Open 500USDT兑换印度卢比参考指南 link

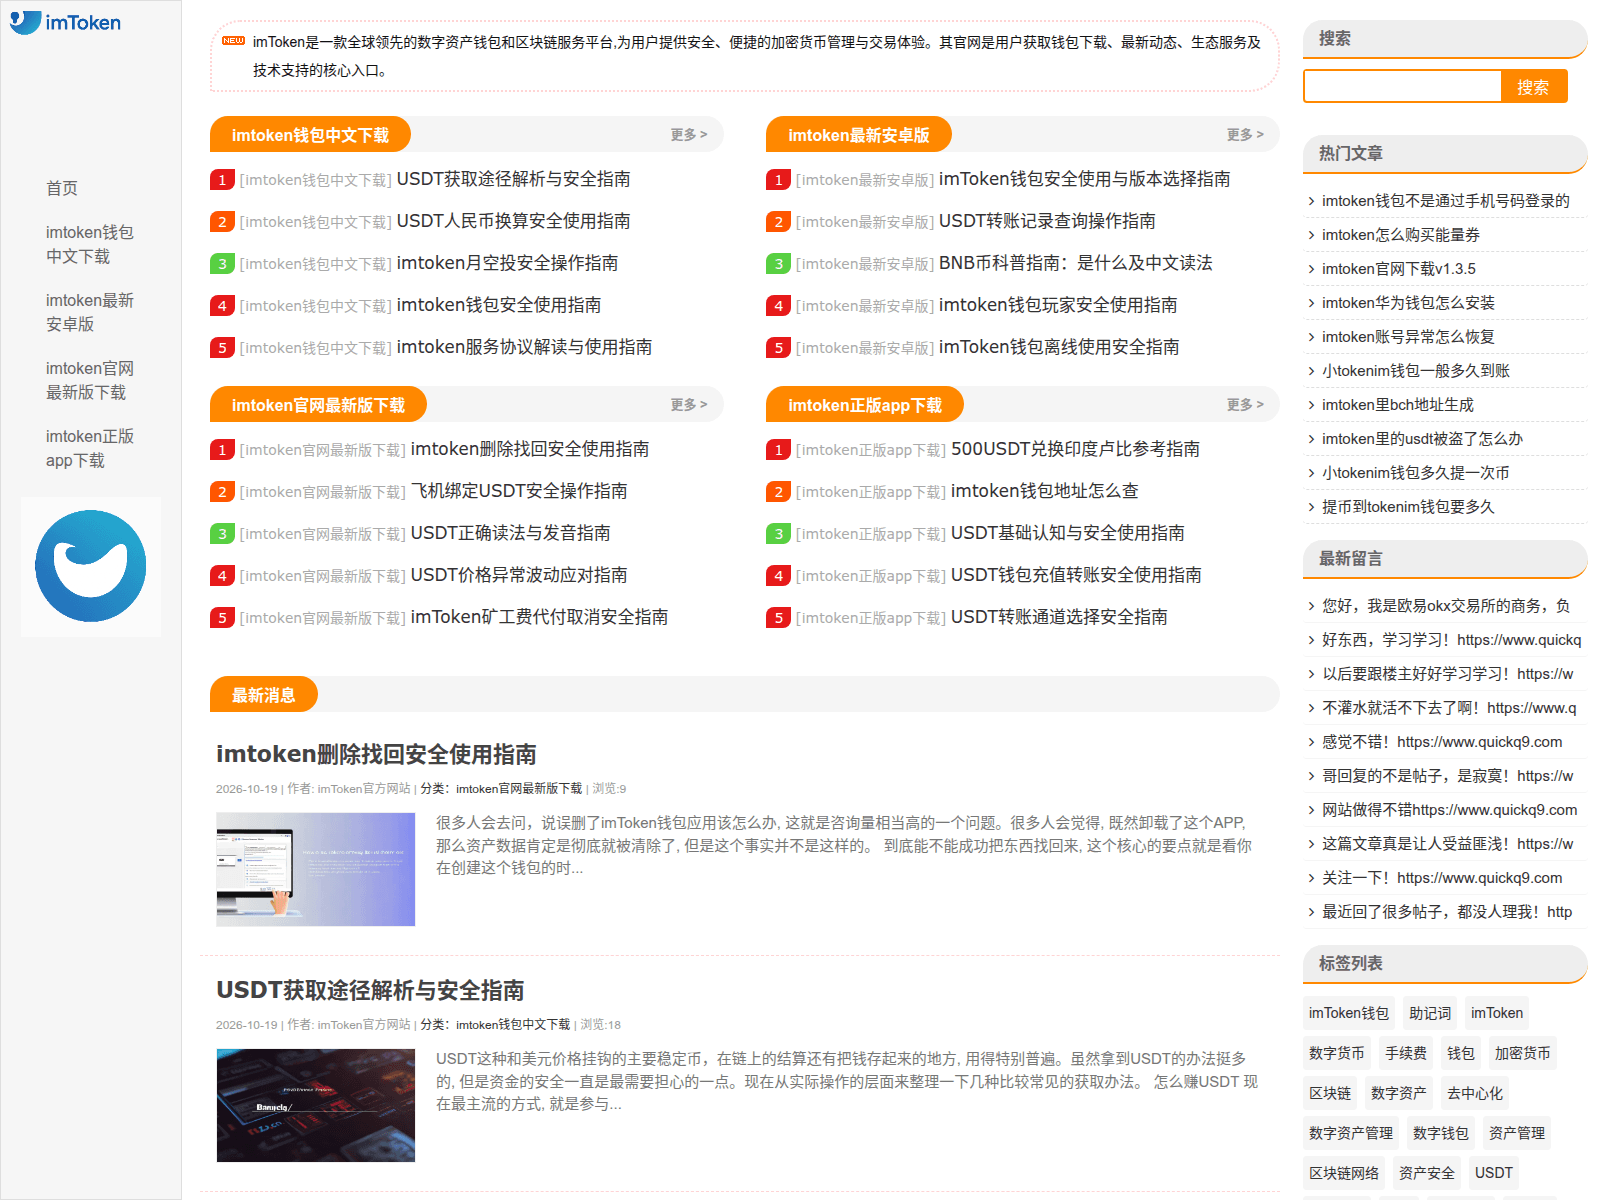point(1075,449)
